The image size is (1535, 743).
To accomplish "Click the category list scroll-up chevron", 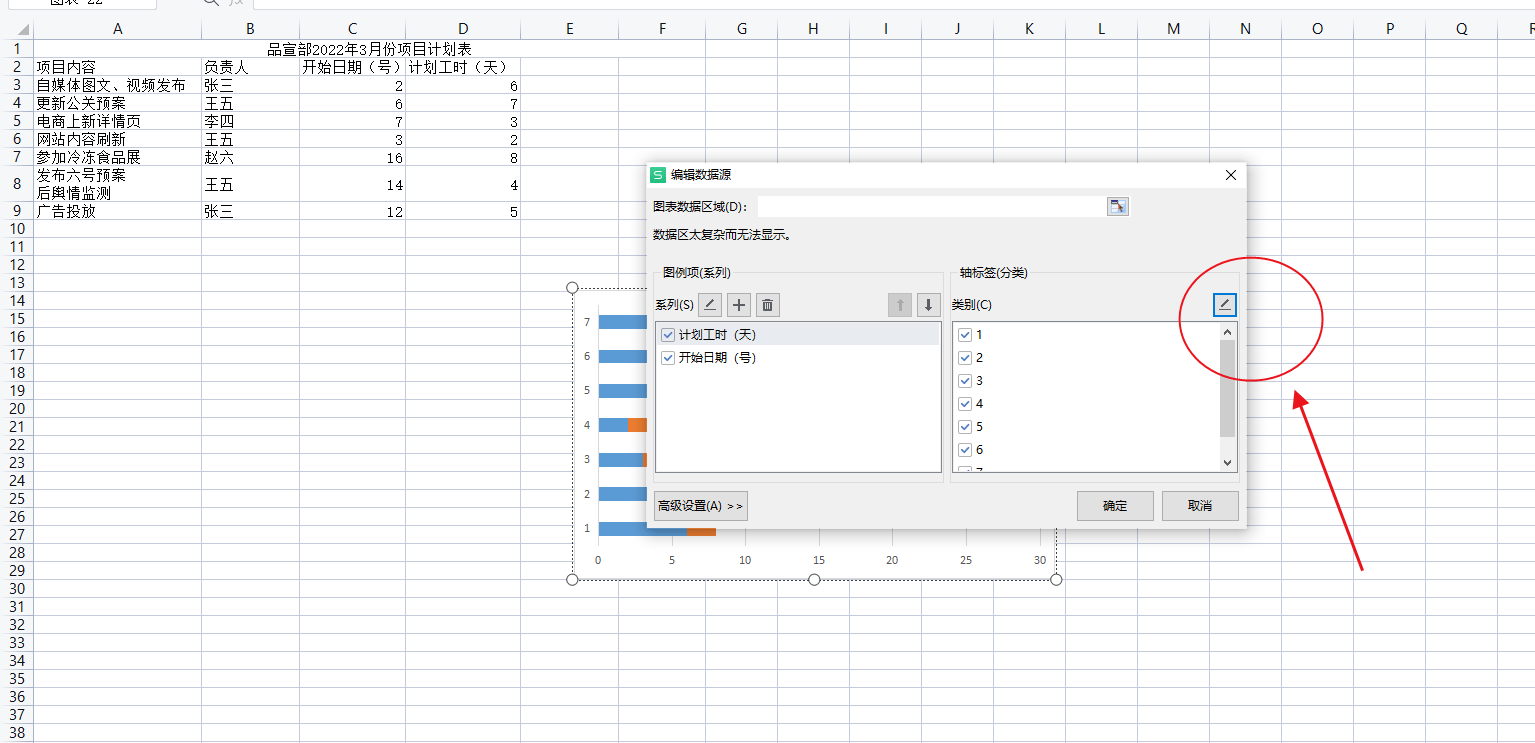I will [x=1226, y=330].
